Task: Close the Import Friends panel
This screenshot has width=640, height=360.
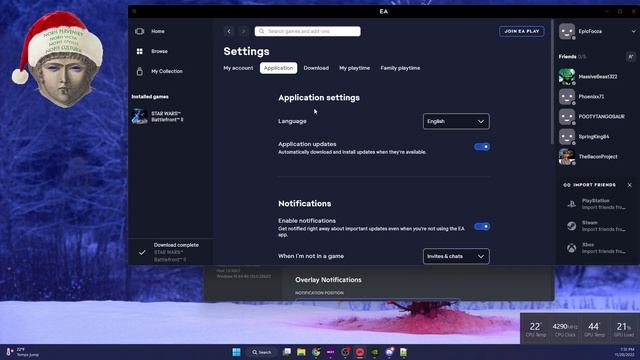Action: (629, 185)
